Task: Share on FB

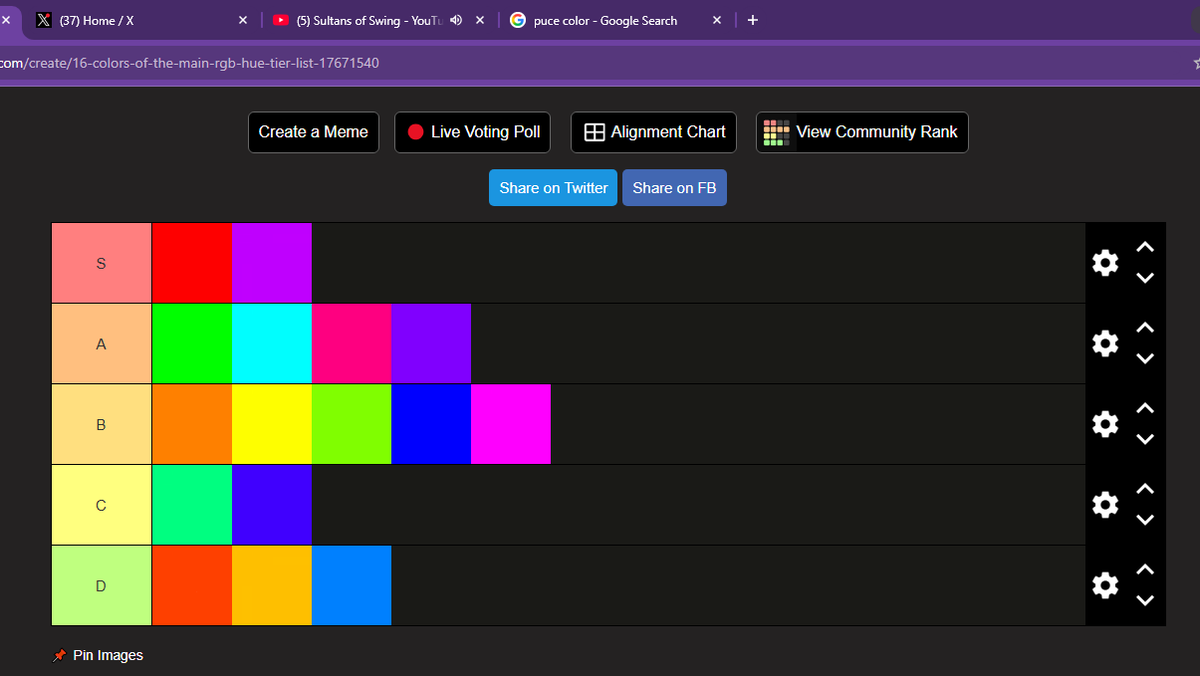Action: (674, 188)
